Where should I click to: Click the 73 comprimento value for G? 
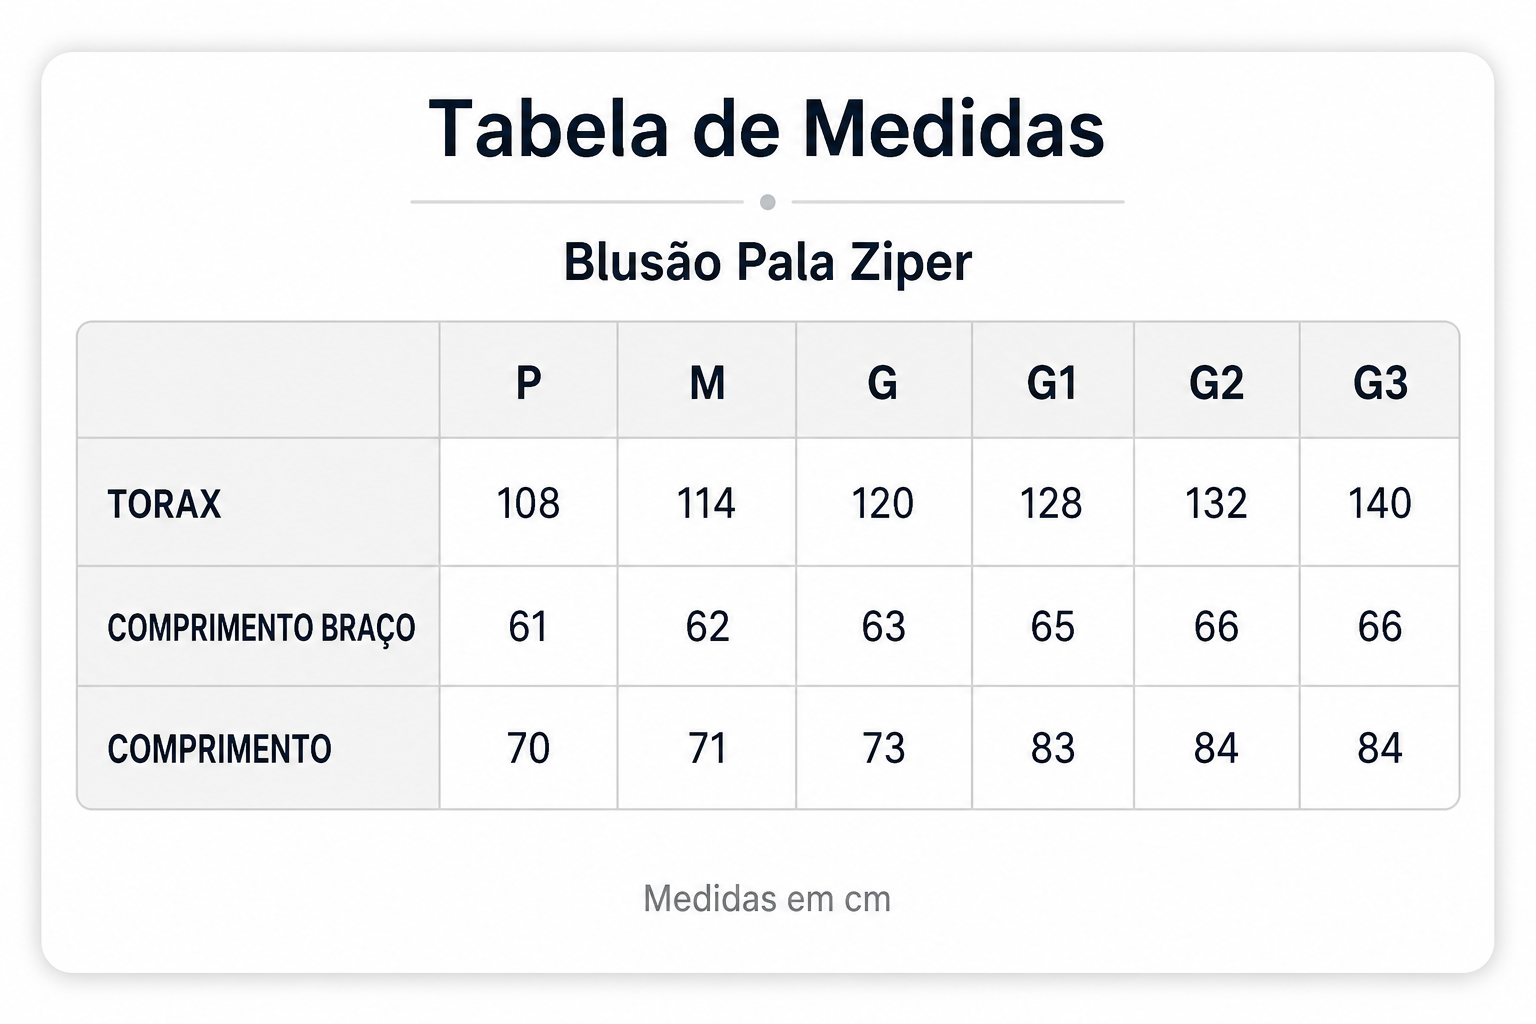pos(884,748)
